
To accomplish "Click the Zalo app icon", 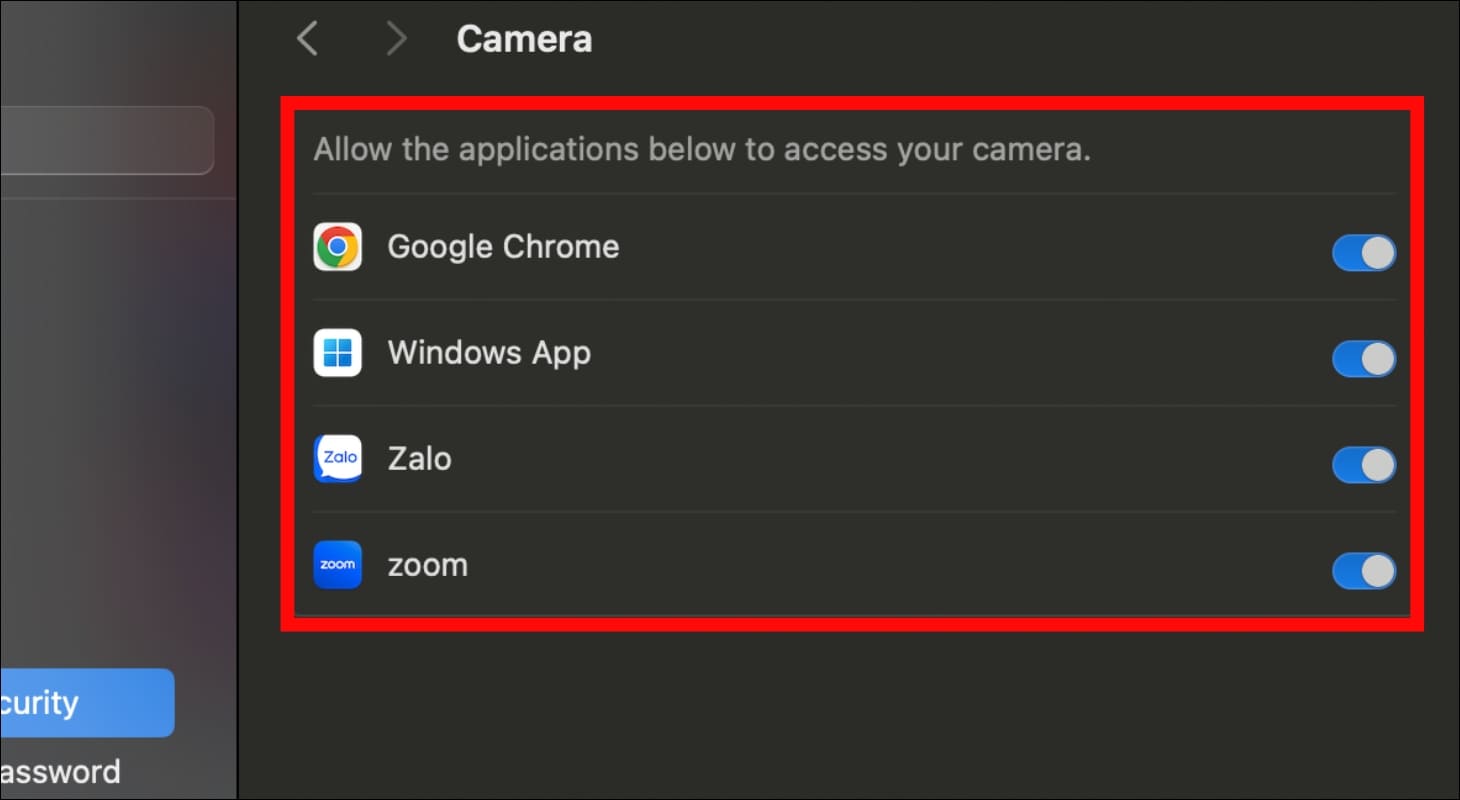I will pyautogui.click(x=337, y=459).
